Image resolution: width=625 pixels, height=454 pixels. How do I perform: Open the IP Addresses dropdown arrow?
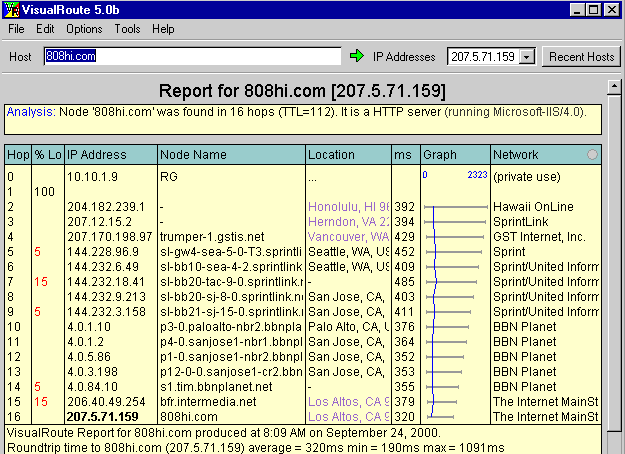527,57
